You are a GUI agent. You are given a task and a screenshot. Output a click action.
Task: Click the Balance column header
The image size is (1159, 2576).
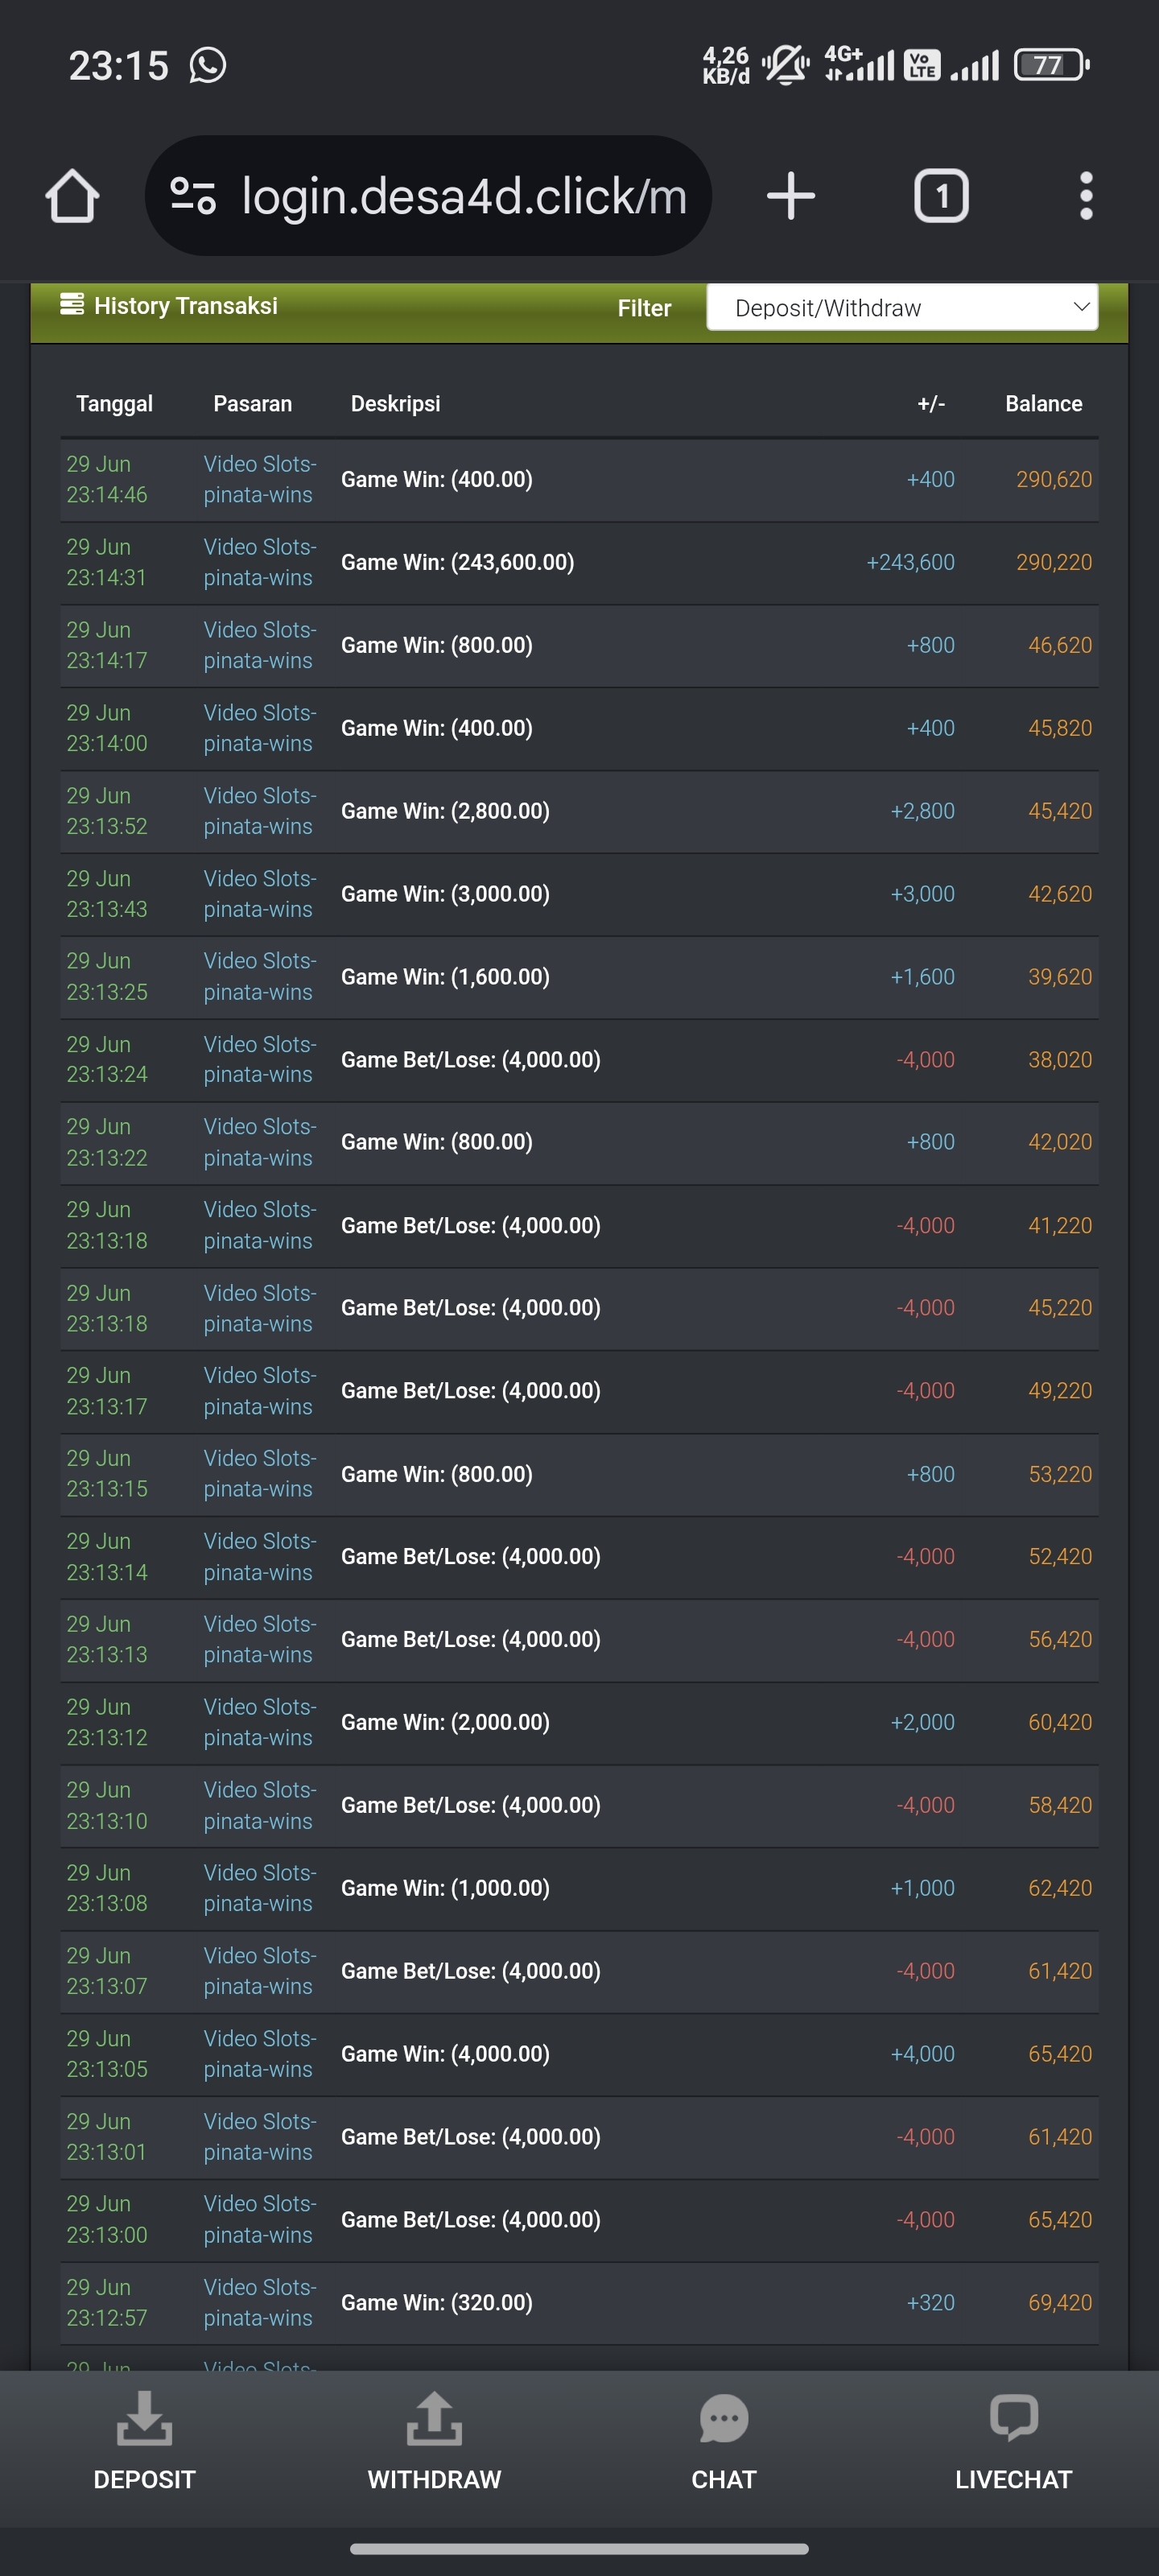coord(1043,404)
